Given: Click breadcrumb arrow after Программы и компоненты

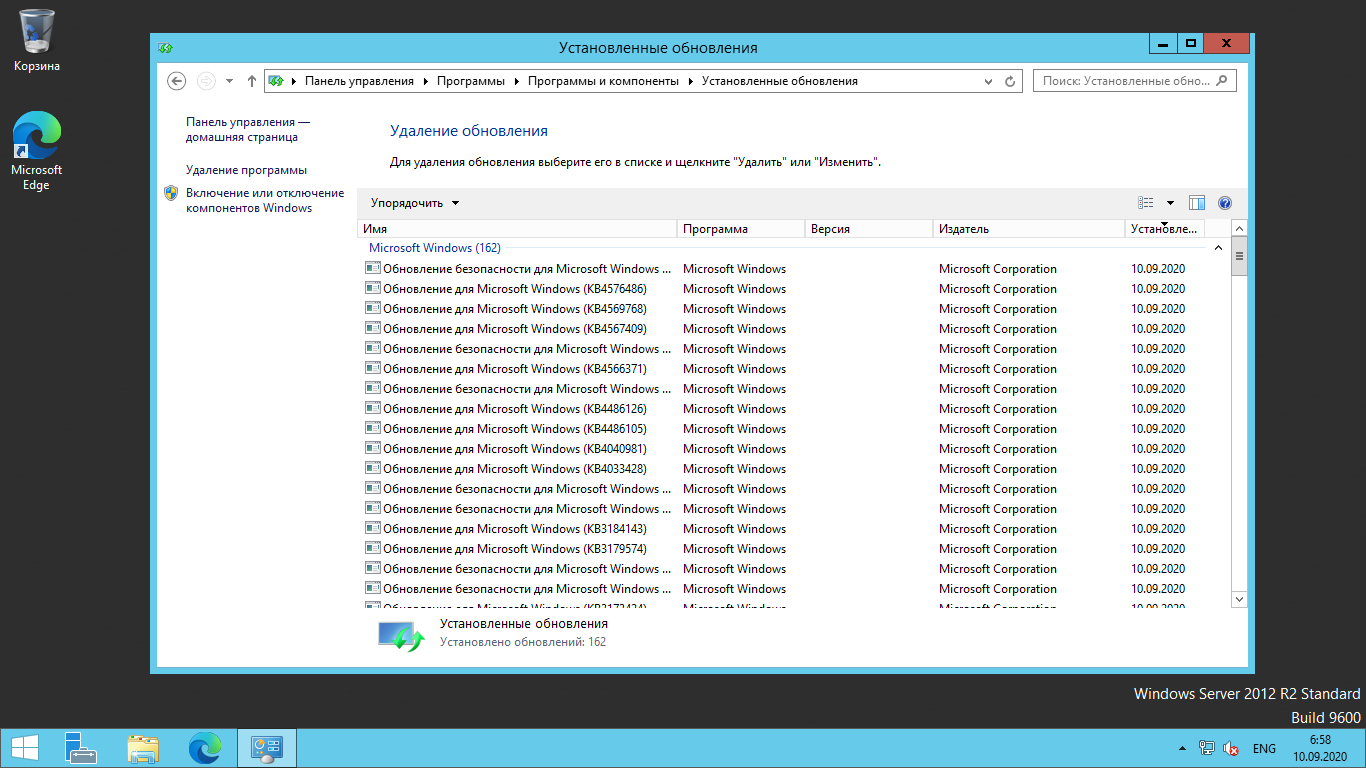Looking at the screenshot, I should click(x=690, y=81).
